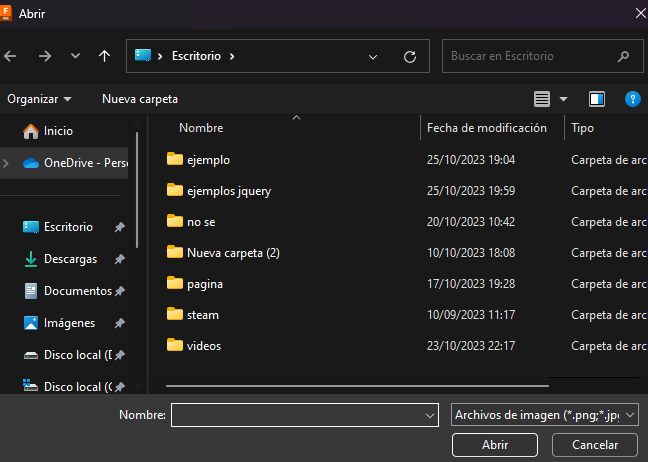
Task: Click the Cancelar button
Action: pos(595,445)
